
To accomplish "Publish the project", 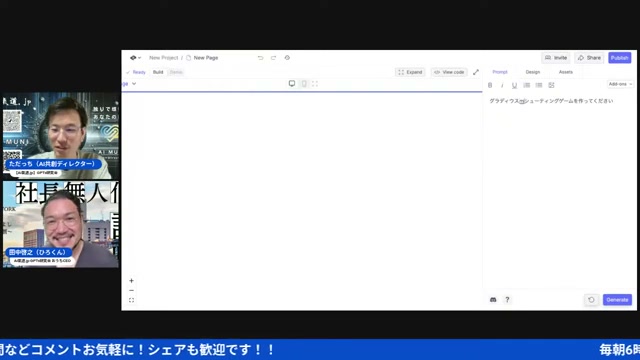I will click(x=620, y=58).
